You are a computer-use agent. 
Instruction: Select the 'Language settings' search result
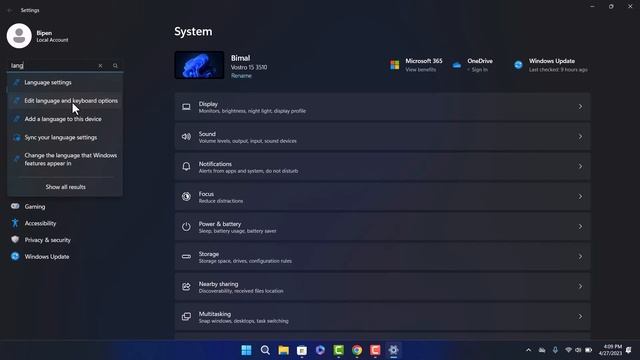pyautogui.click(x=65, y=82)
